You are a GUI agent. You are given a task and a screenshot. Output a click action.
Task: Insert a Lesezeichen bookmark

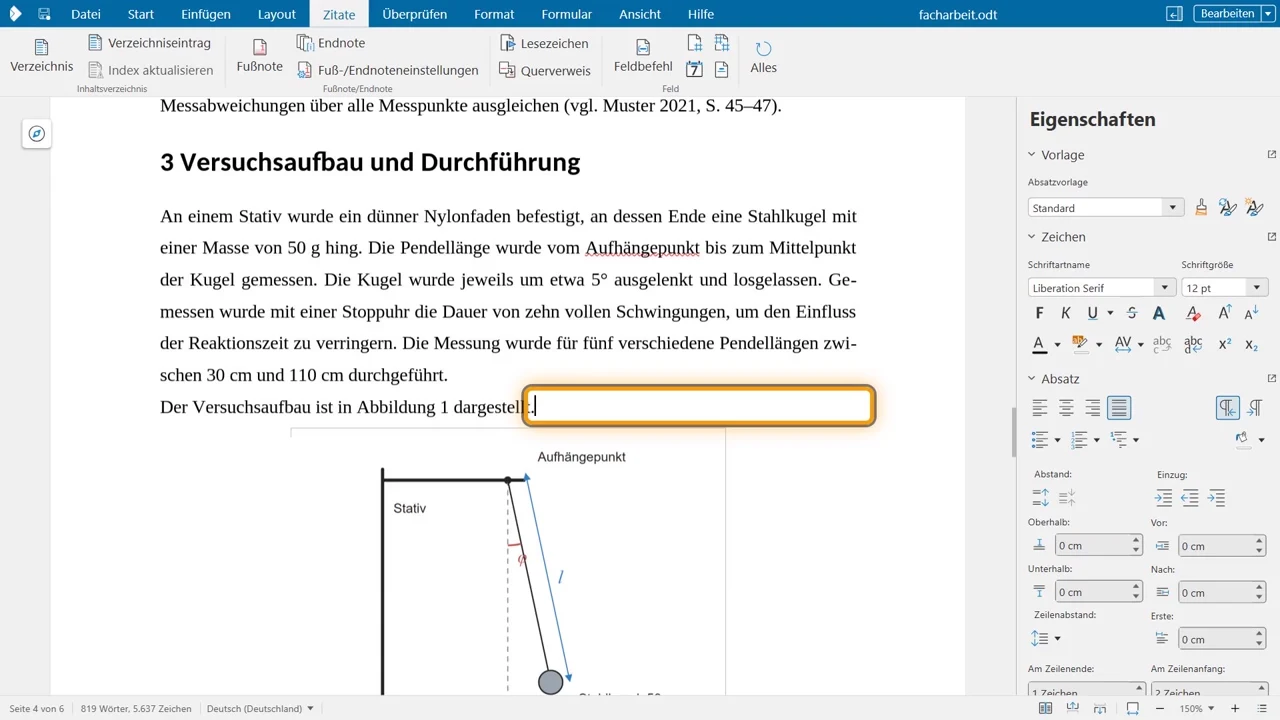tap(545, 43)
